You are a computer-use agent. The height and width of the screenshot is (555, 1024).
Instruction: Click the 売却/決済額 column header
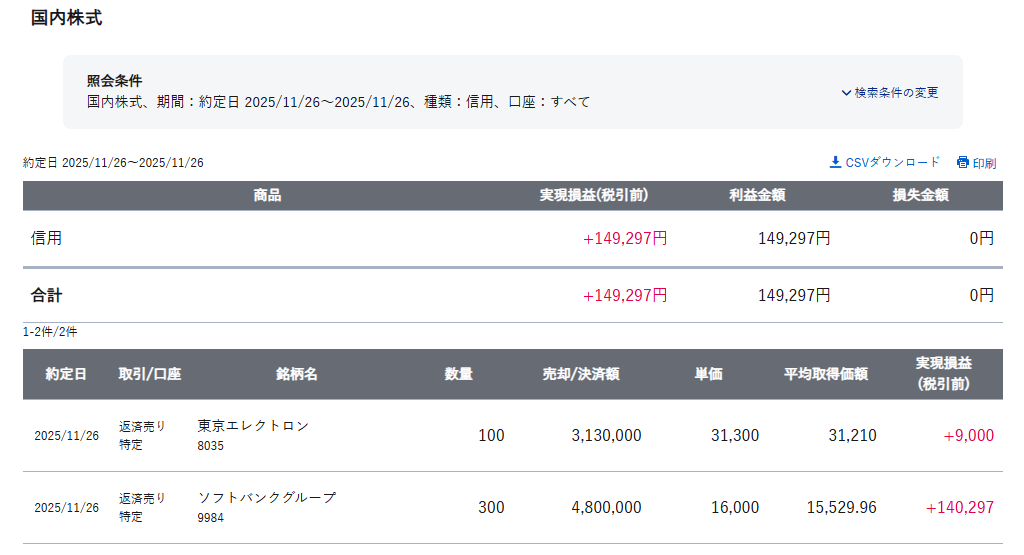[581, 374]
